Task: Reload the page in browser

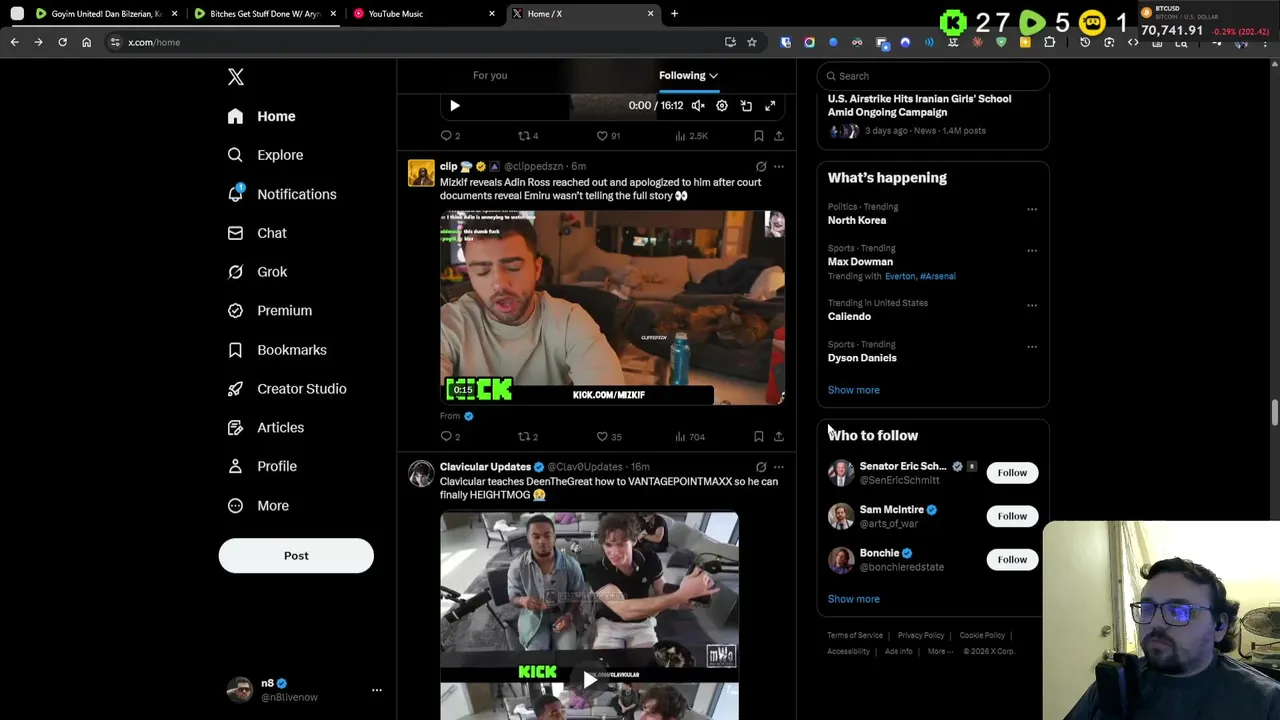Action: (x=62, y=42)
